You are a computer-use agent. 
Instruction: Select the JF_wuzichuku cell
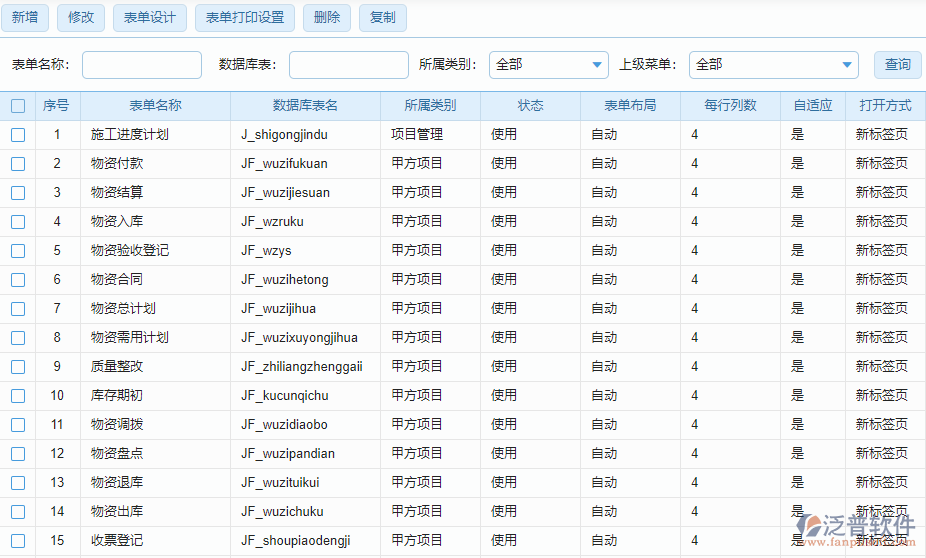click(x=305, y=511)
